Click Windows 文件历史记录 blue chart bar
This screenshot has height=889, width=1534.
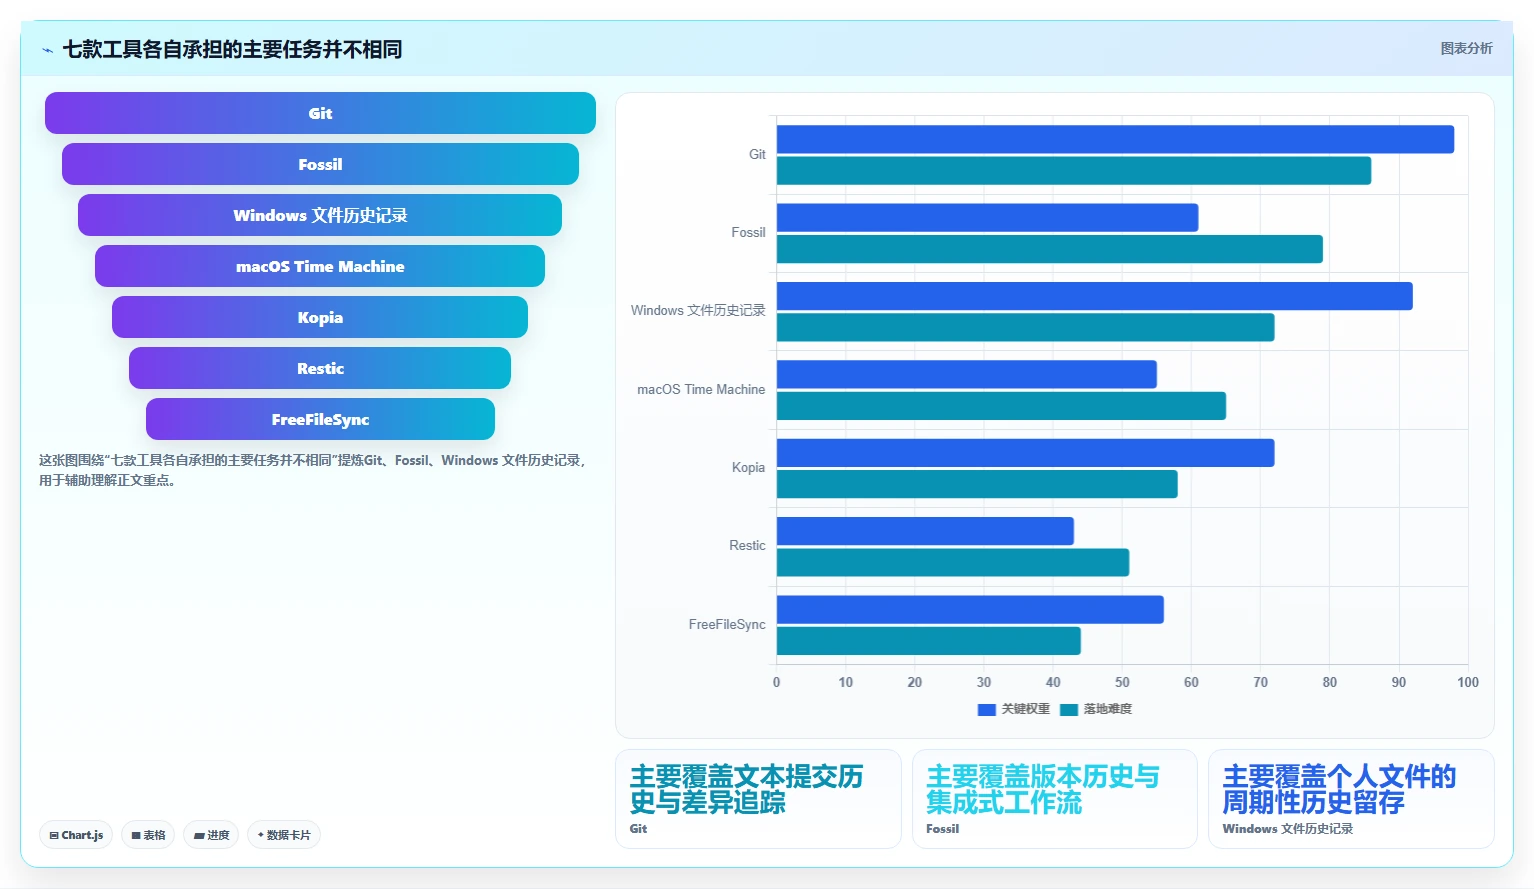pyautogui.click(x=1095, y=296)
